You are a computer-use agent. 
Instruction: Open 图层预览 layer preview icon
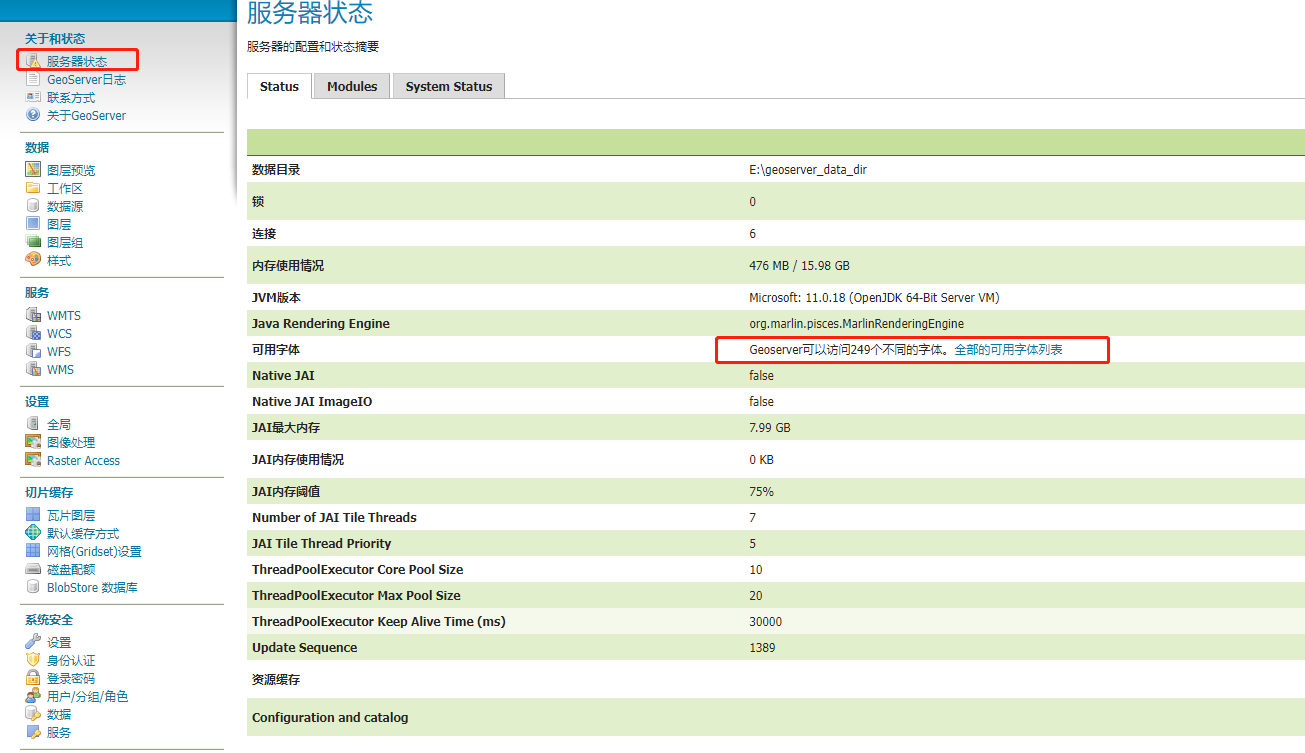pos(33,170)
